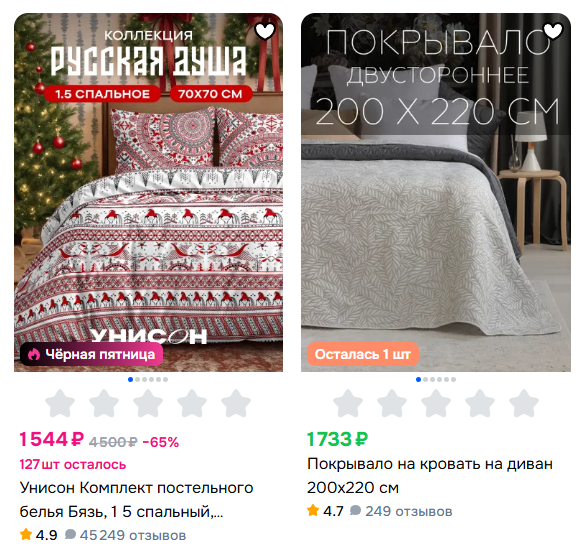Click the Осталась 1 шт label

coord(363,354)
